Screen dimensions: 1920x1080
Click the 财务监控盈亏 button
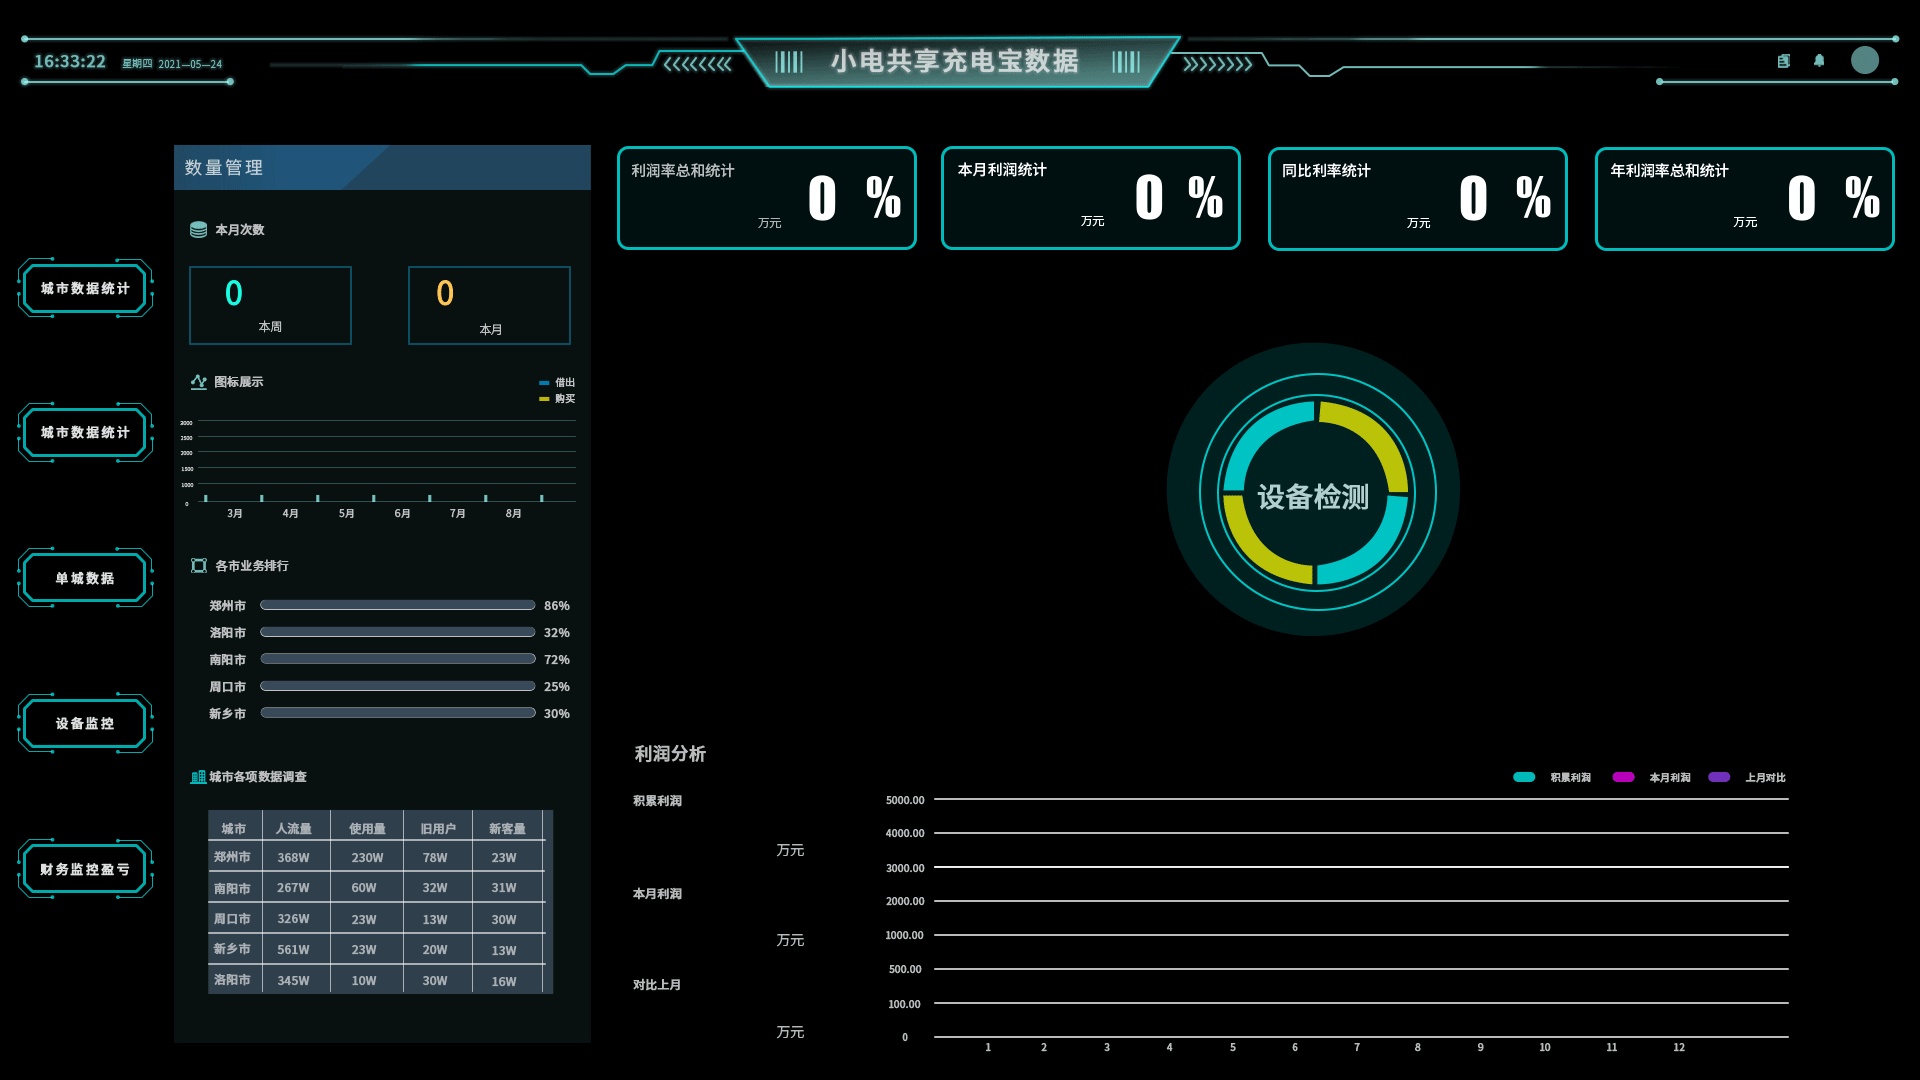pos(85,869)
